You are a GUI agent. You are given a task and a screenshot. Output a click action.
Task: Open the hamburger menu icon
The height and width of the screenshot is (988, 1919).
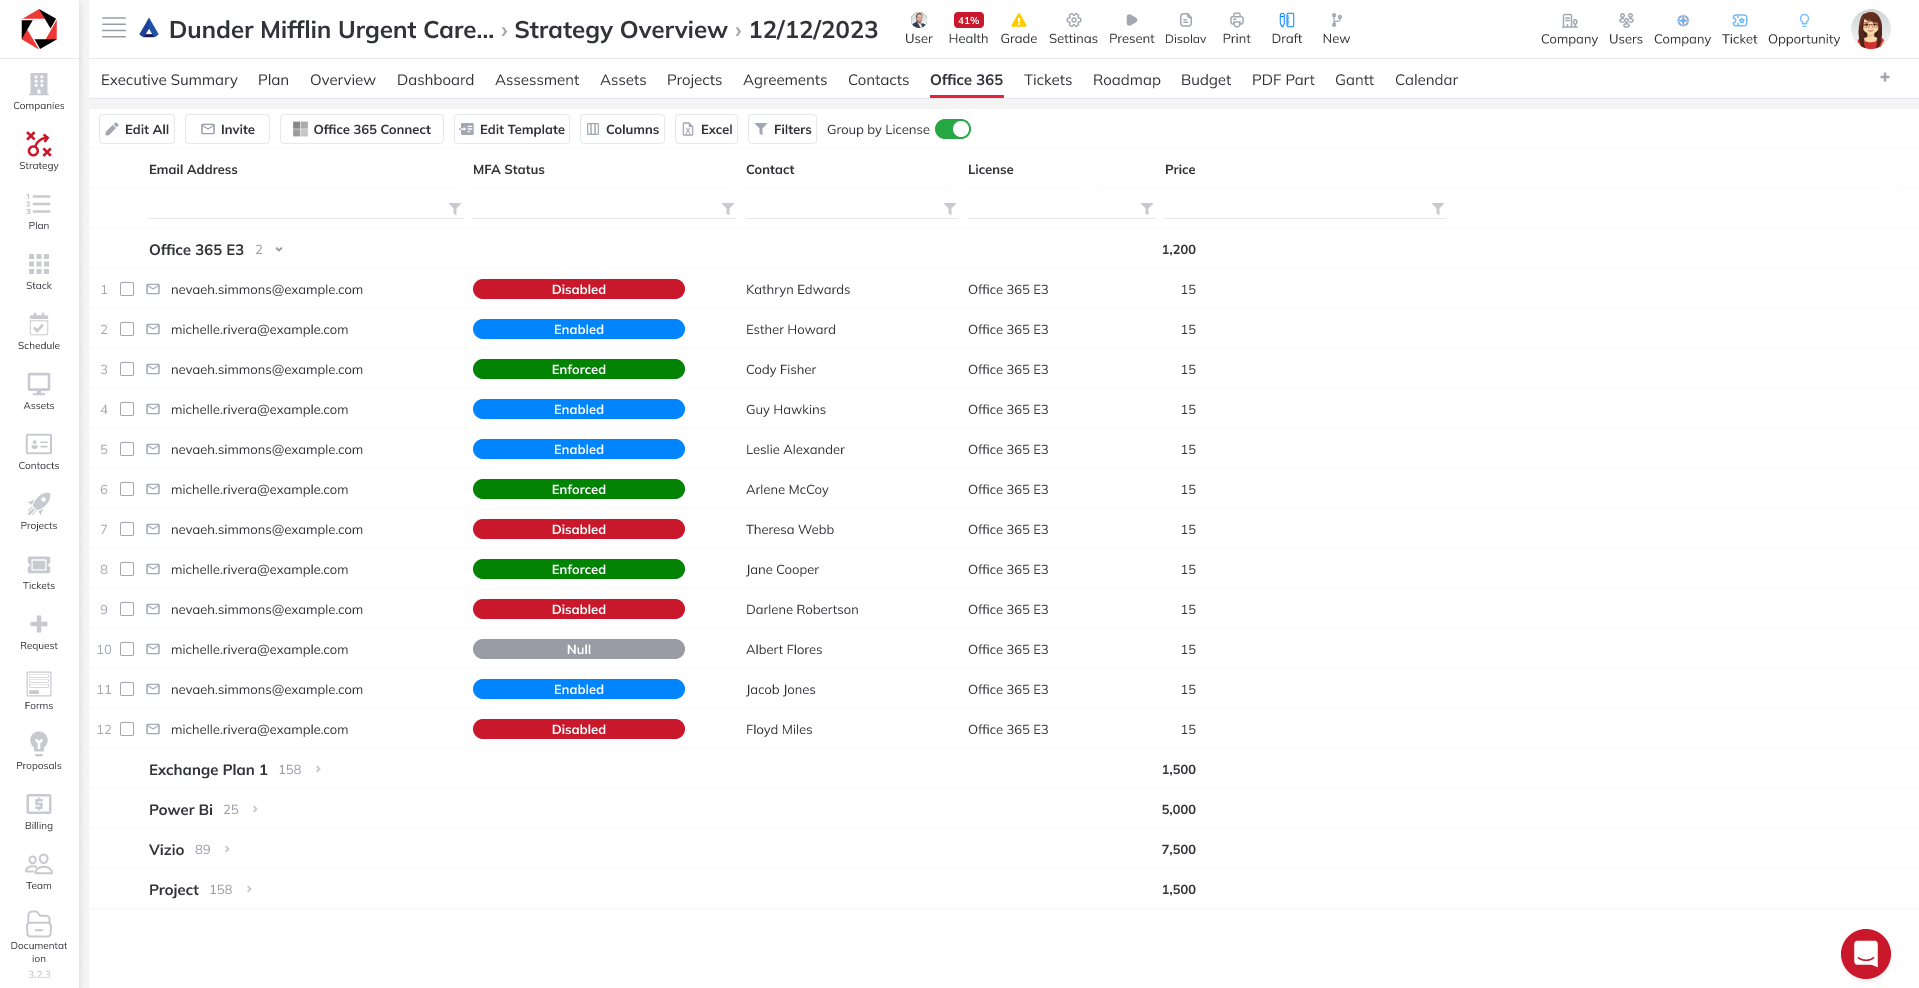point(114,28)
